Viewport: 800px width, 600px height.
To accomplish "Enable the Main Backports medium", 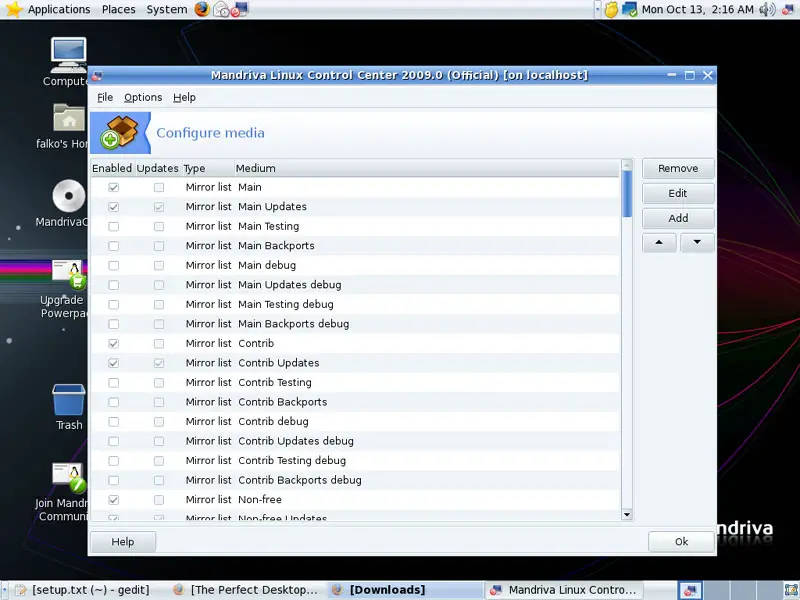I will 113,246.
